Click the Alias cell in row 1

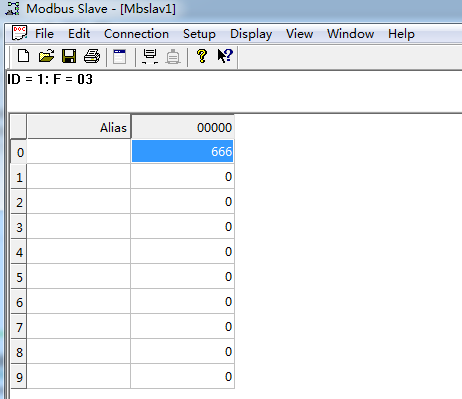pos(79,177)
